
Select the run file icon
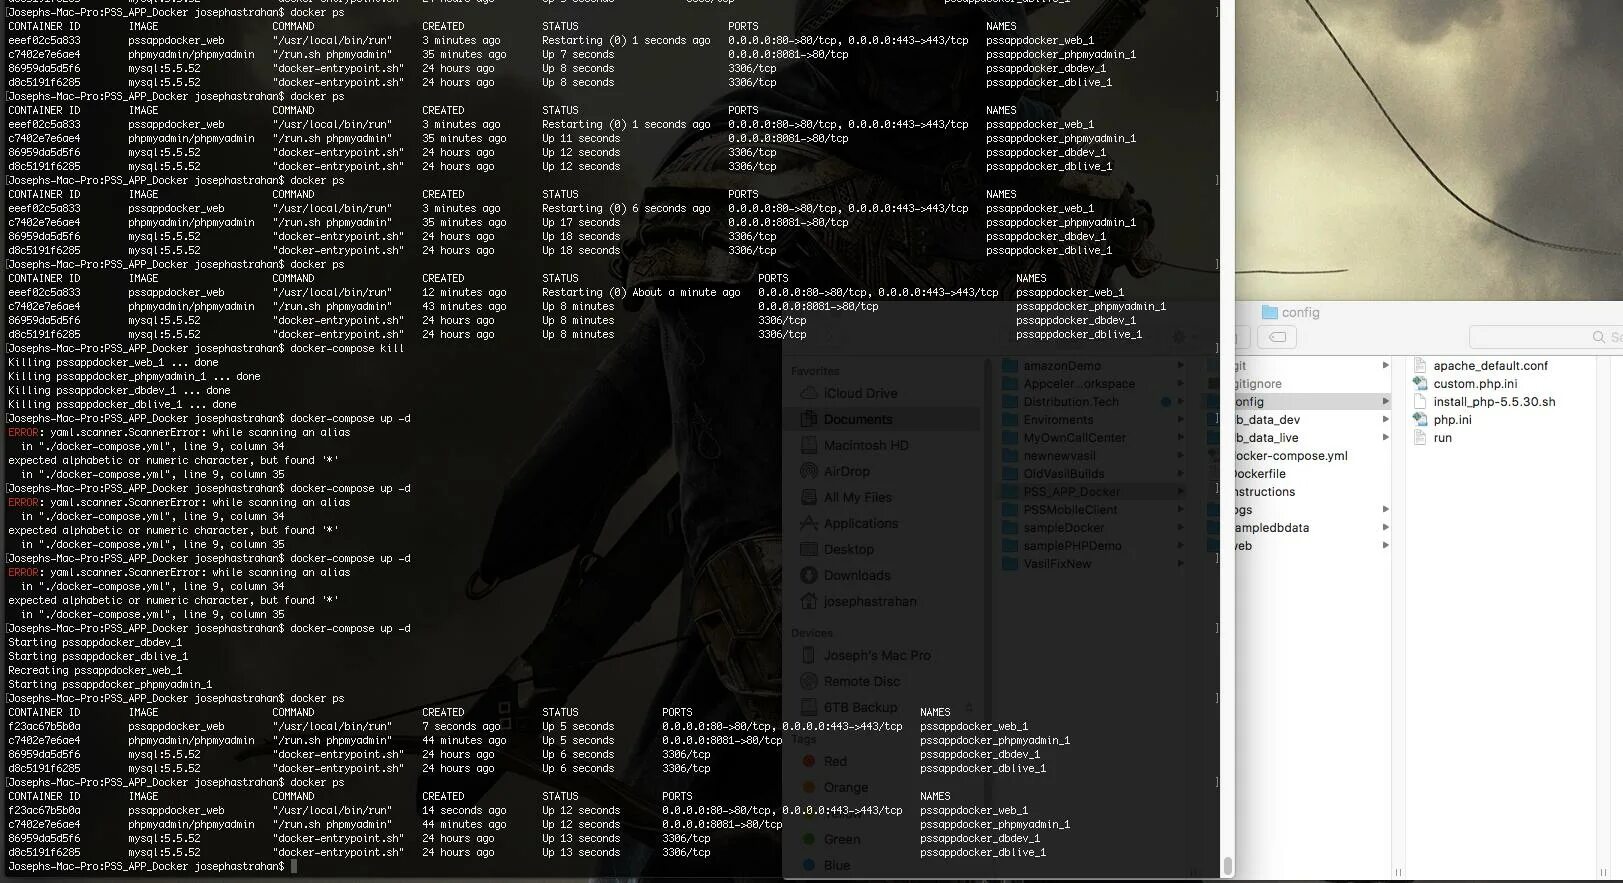(x=1419, y=437)
